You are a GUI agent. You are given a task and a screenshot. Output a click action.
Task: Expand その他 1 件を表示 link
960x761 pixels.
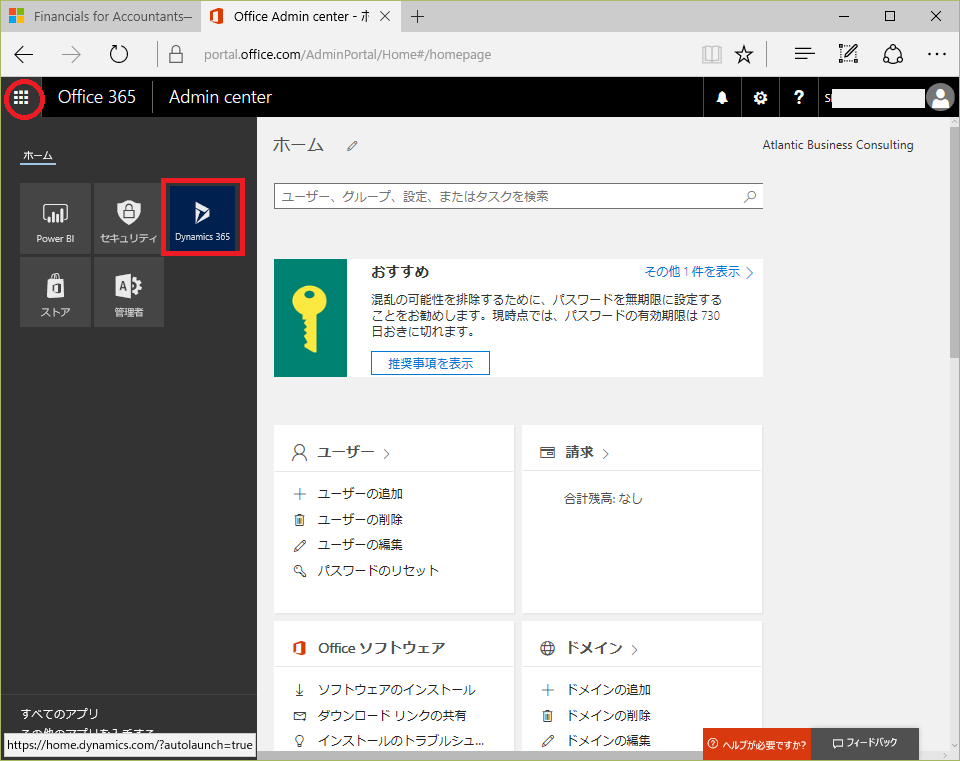(699, 272)
